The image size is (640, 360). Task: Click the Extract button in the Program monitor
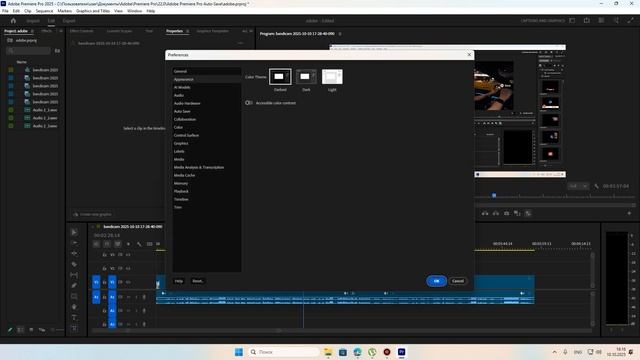tap(496, 213)
